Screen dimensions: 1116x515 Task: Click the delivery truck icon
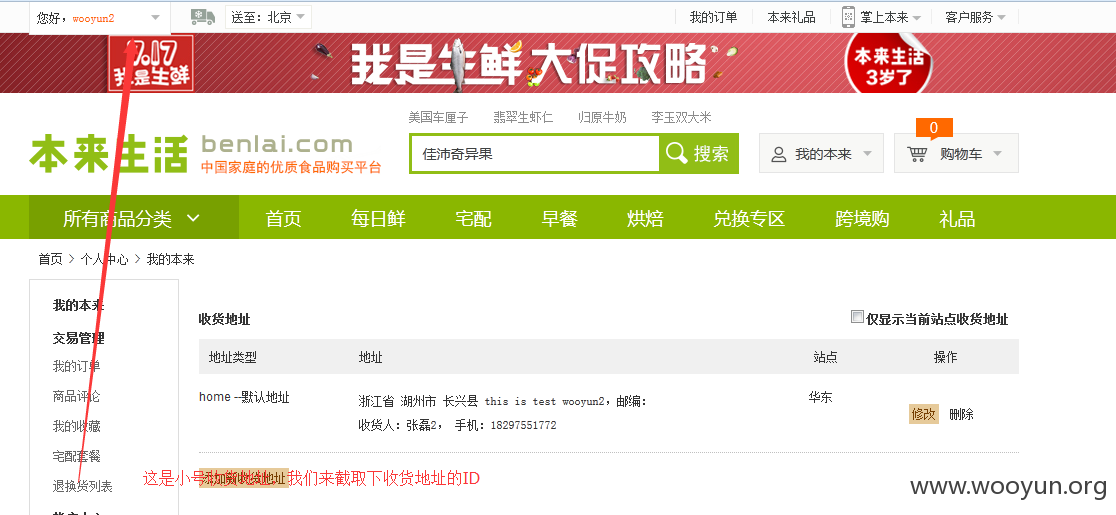[203, 17]
